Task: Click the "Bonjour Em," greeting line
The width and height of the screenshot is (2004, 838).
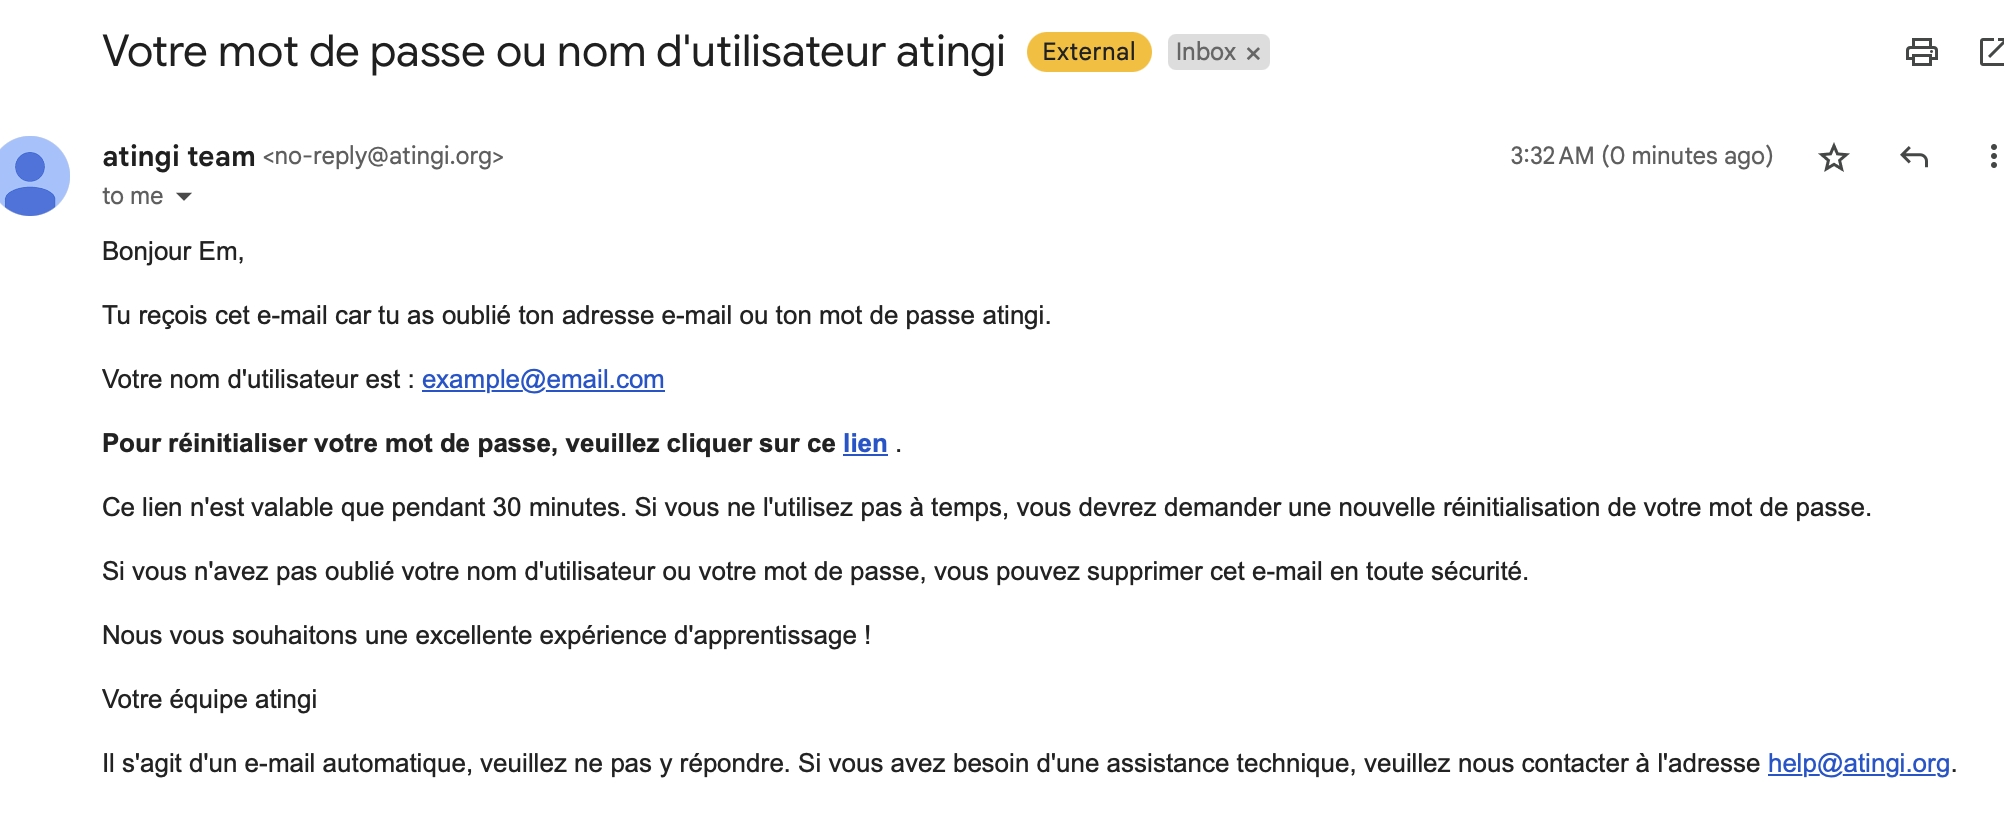Action: pos(173,252)
